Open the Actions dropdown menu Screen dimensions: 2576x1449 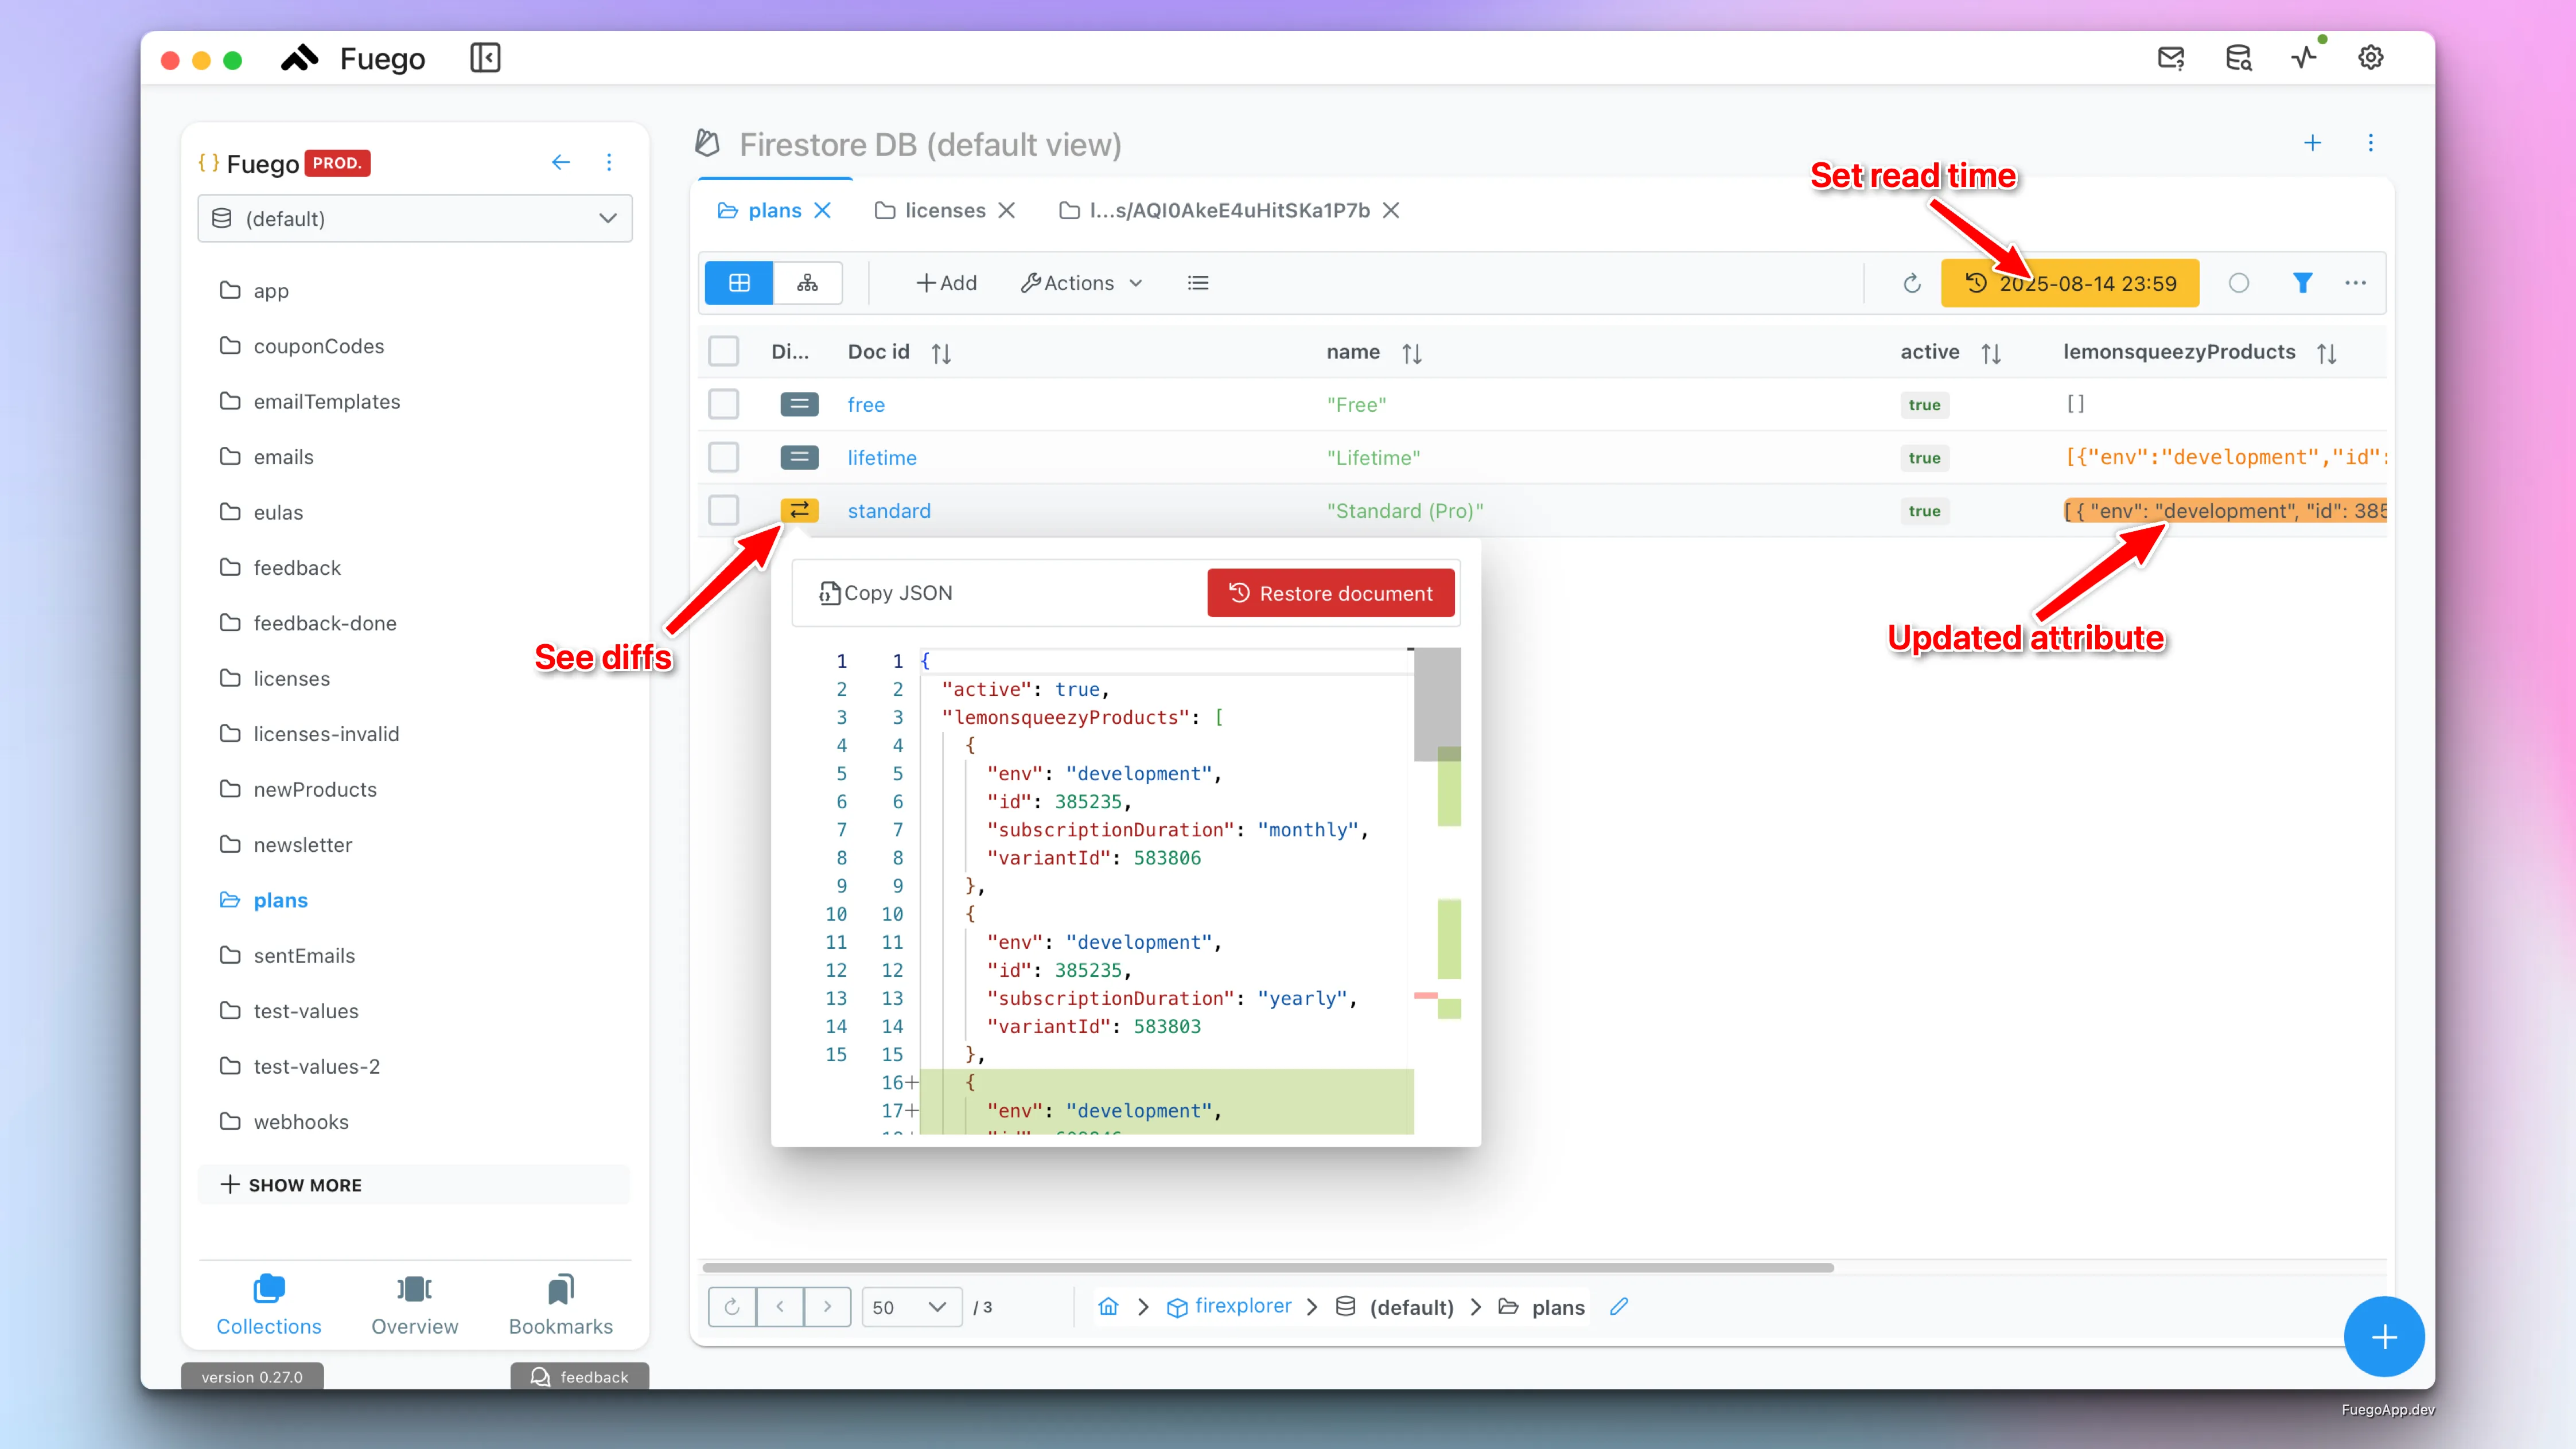click(x=1081, y=283)
